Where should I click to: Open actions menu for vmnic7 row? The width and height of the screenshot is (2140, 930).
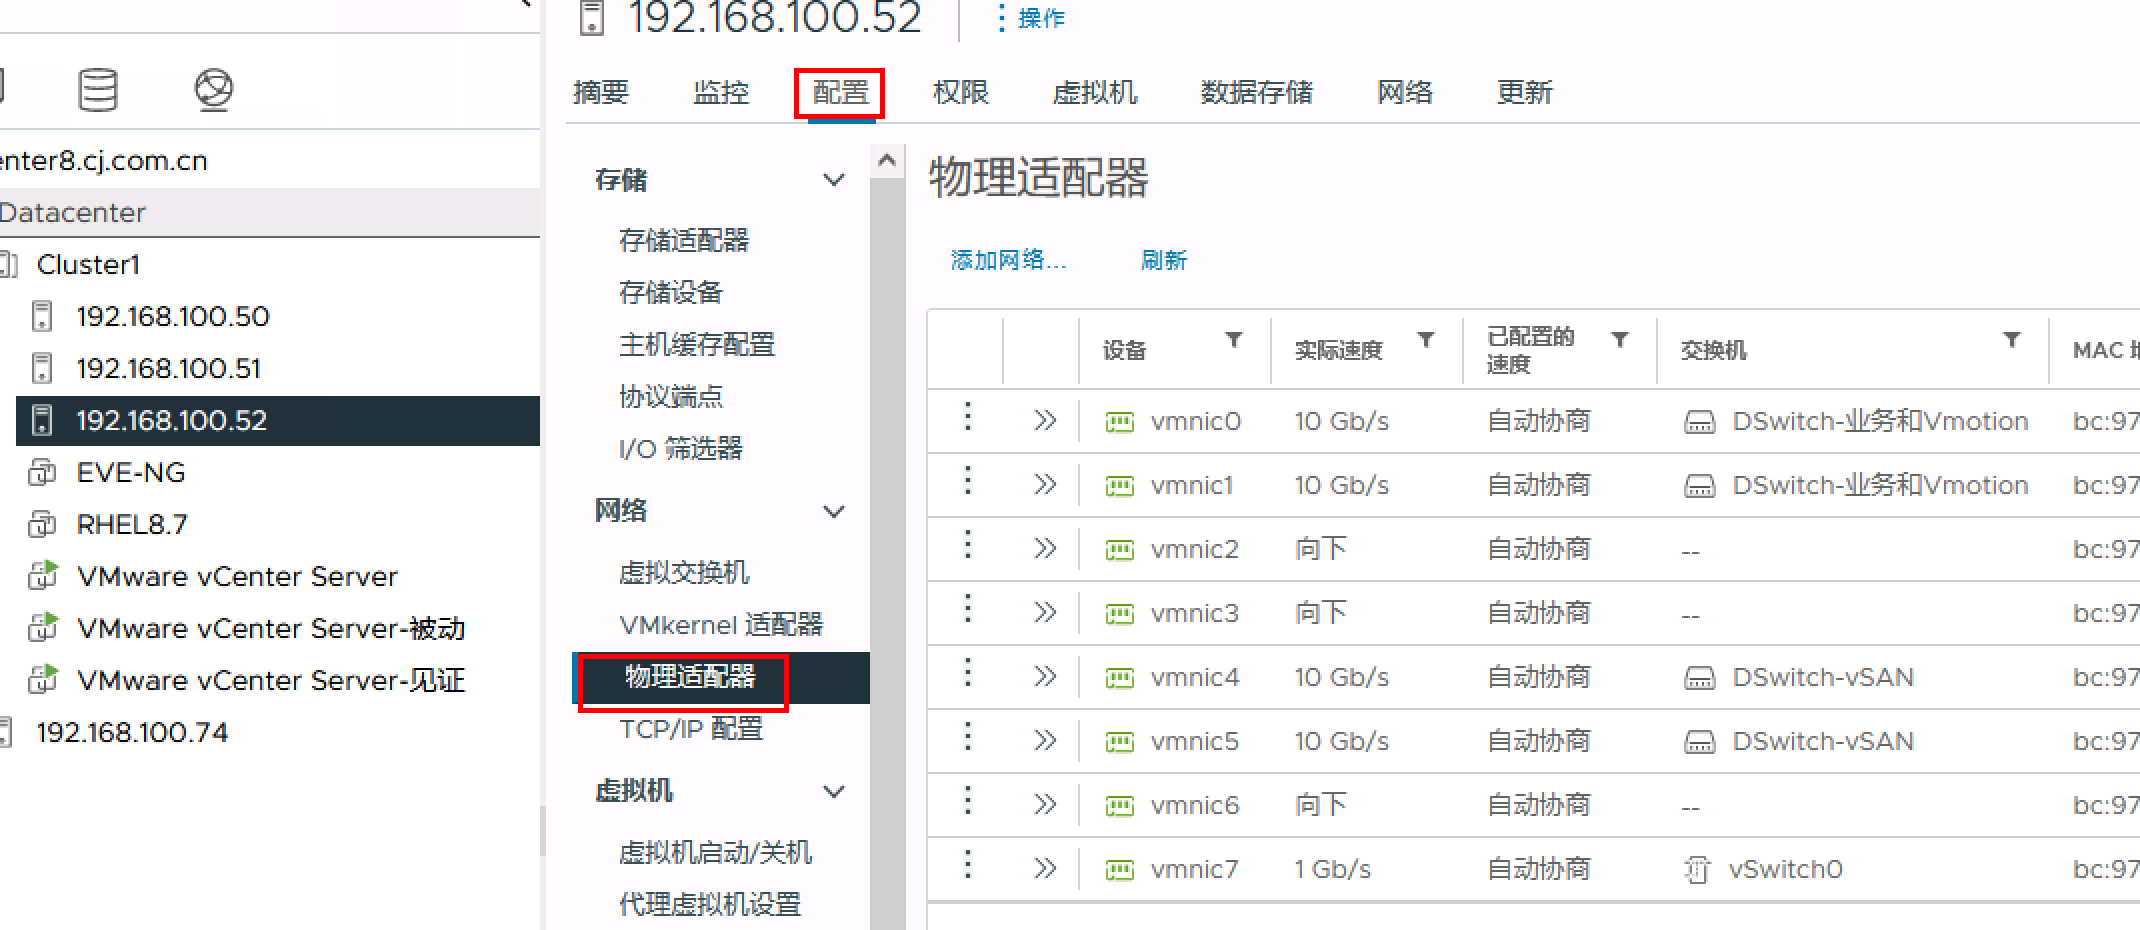(967, 865)
